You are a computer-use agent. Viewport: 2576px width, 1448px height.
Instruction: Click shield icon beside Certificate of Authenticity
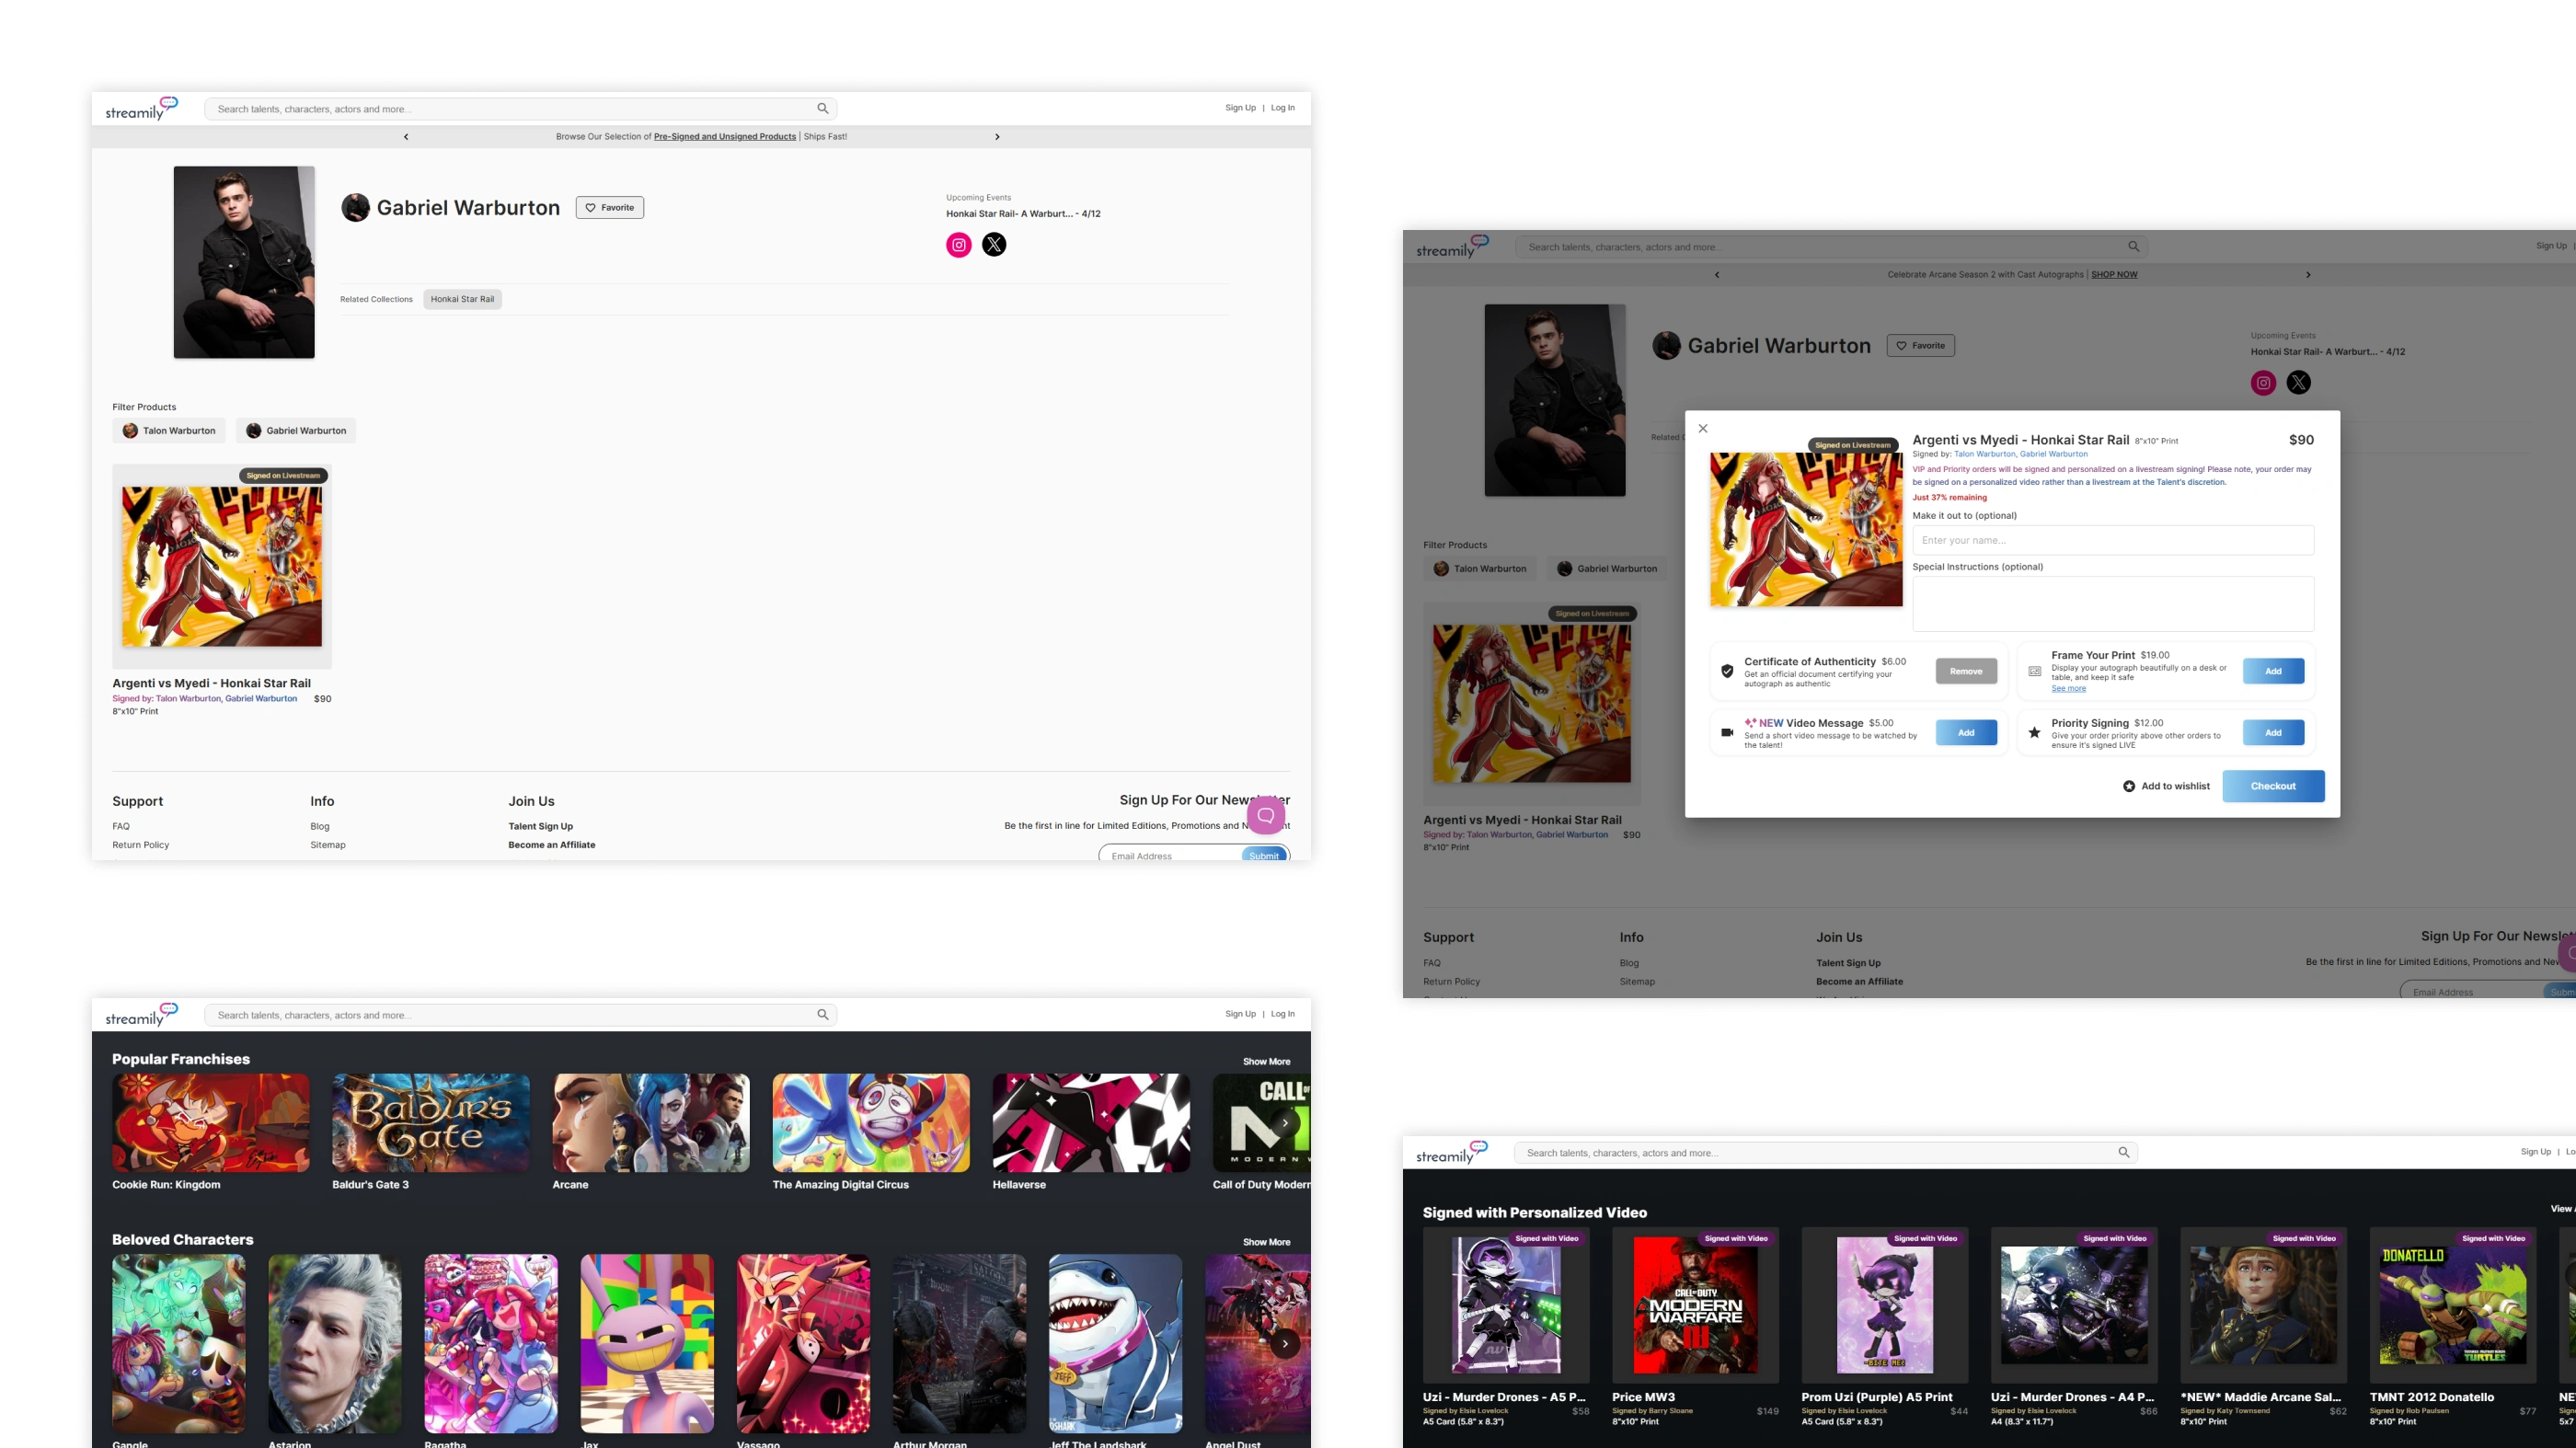(1727, 671)
